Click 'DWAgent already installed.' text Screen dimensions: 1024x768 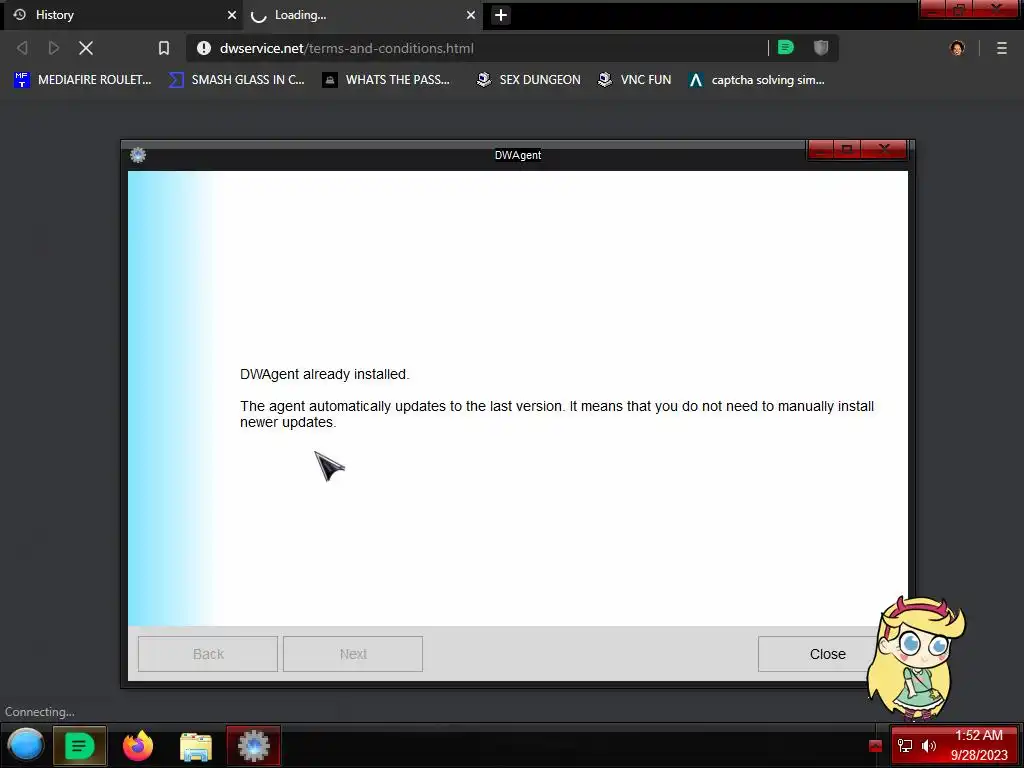[325, 374]
